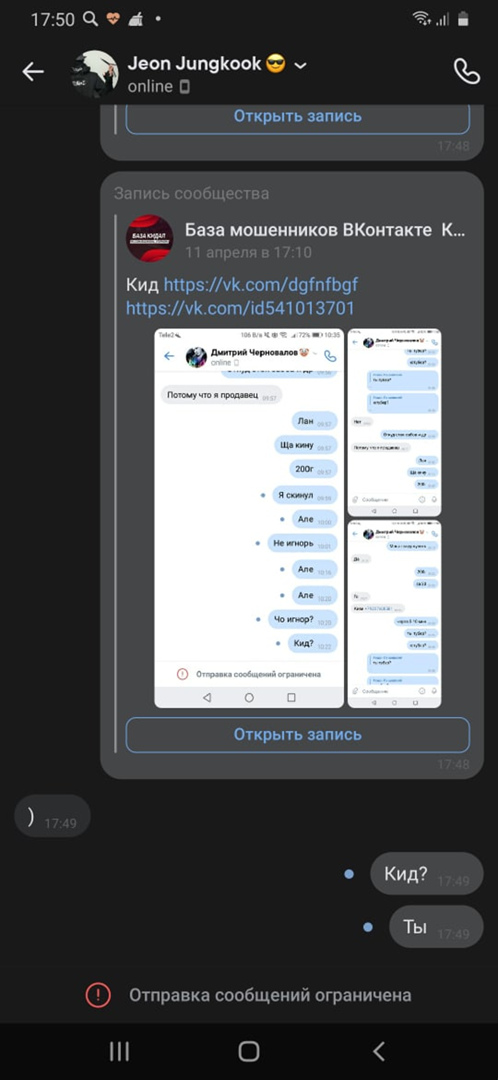Tap the incoming message bubble with parenthesis
This screenshot has width=498, height=1080.
52,816
